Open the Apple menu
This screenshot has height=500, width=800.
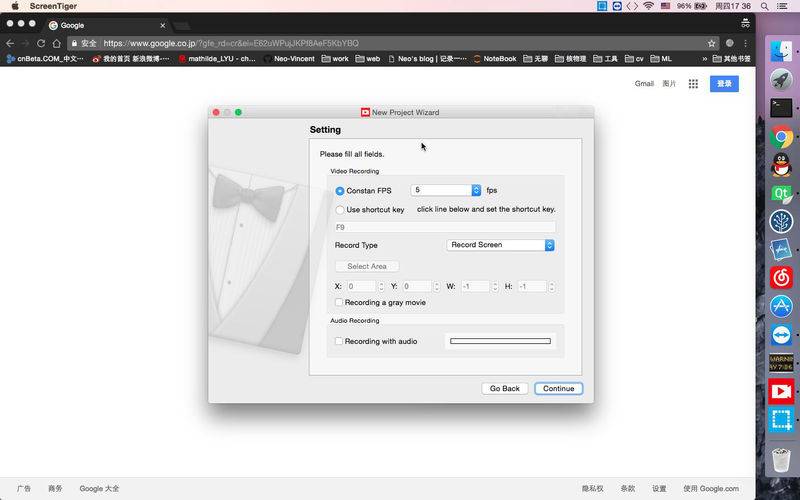point(15,6)
